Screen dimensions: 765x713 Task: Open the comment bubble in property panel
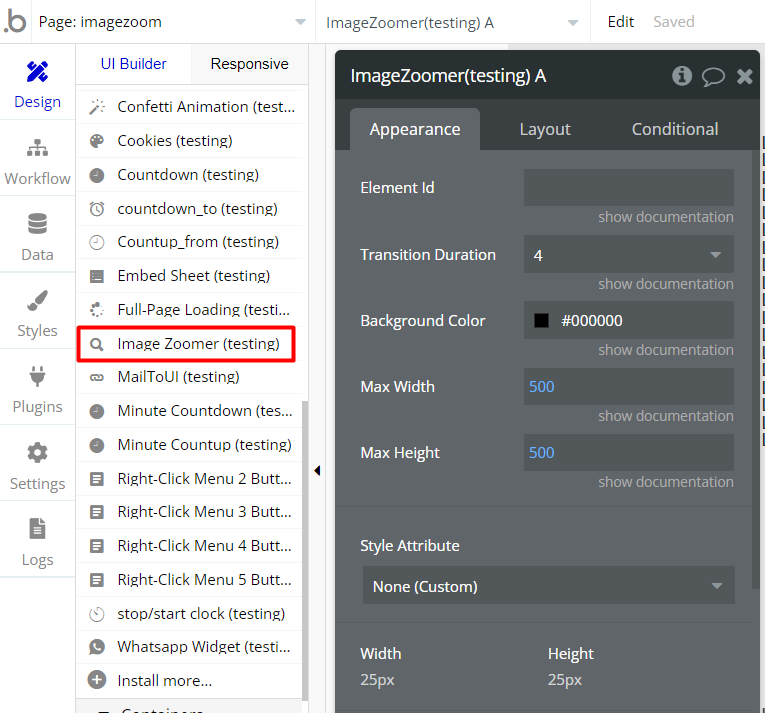pos(713,76)
